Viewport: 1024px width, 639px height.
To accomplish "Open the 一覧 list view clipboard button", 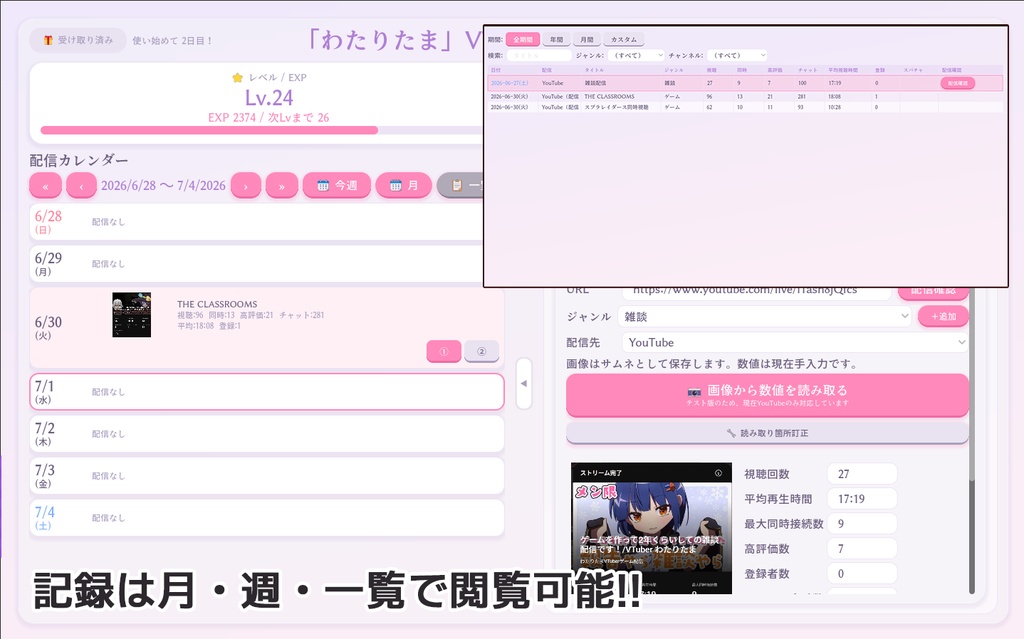I will click(461, 186).
